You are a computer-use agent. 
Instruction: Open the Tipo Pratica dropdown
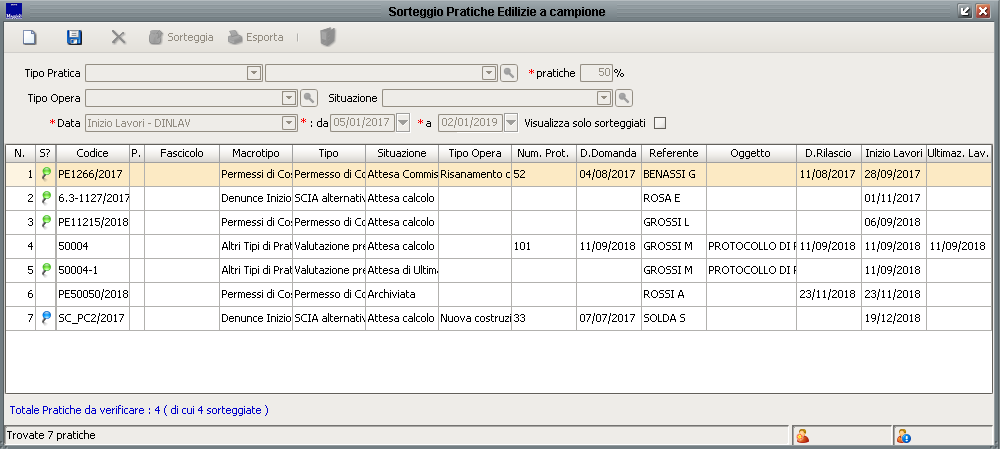point(254,73)
